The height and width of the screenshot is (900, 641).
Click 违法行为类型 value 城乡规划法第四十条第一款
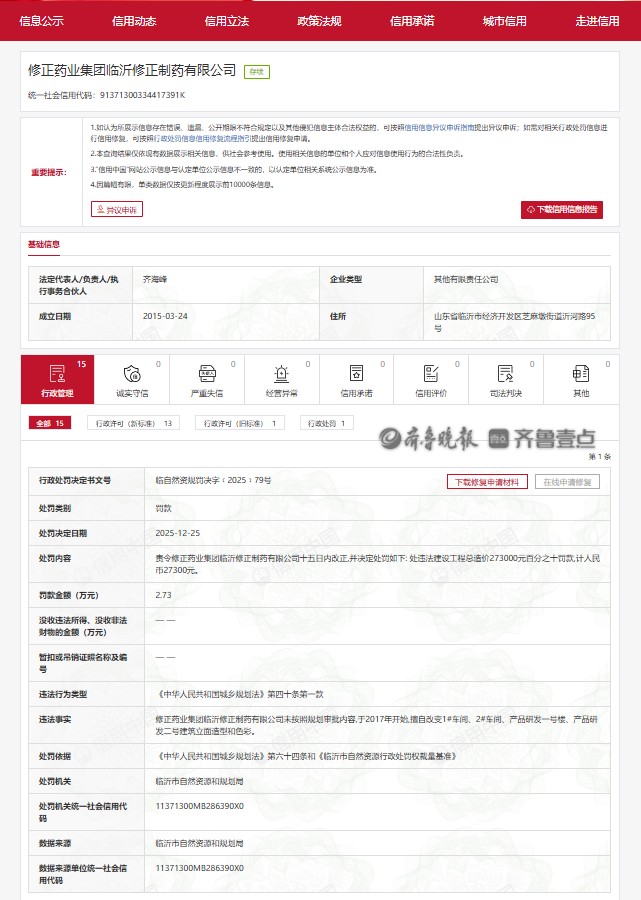[x=239, y=695]
